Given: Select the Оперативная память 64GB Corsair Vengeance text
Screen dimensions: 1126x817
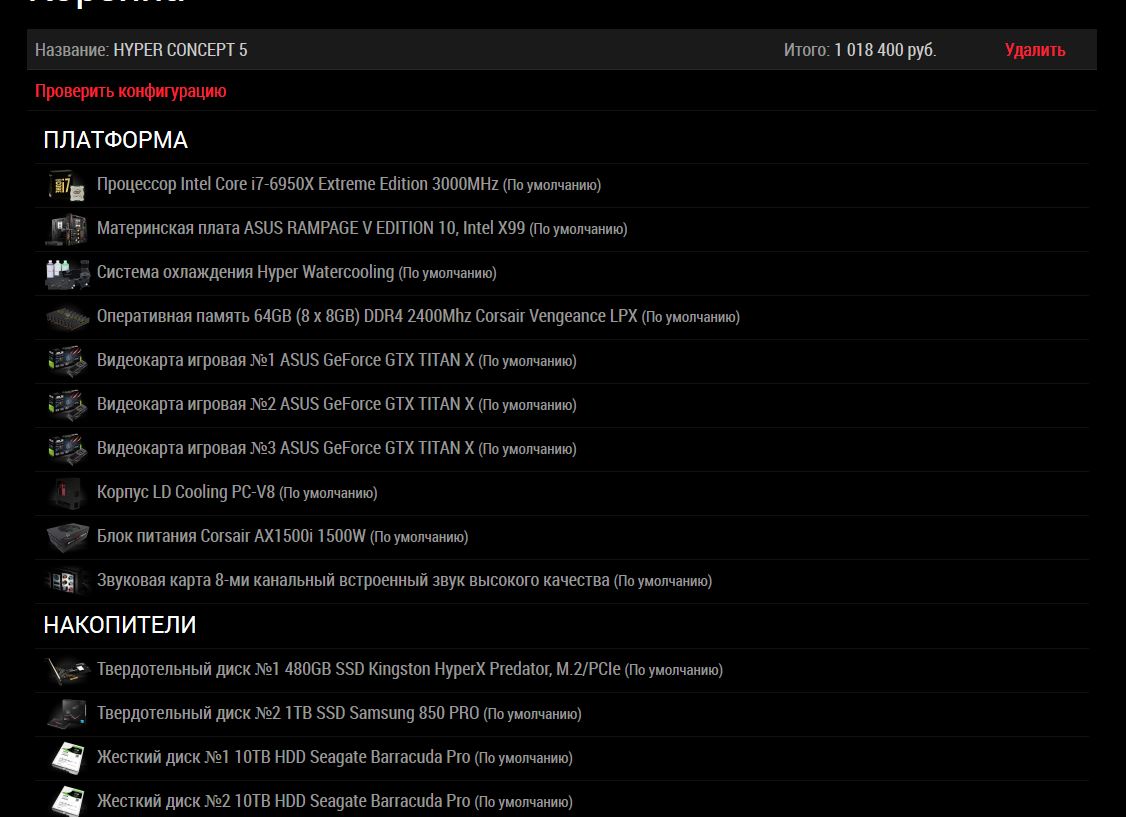Looking at the screenshot, I should coord(418,317).
